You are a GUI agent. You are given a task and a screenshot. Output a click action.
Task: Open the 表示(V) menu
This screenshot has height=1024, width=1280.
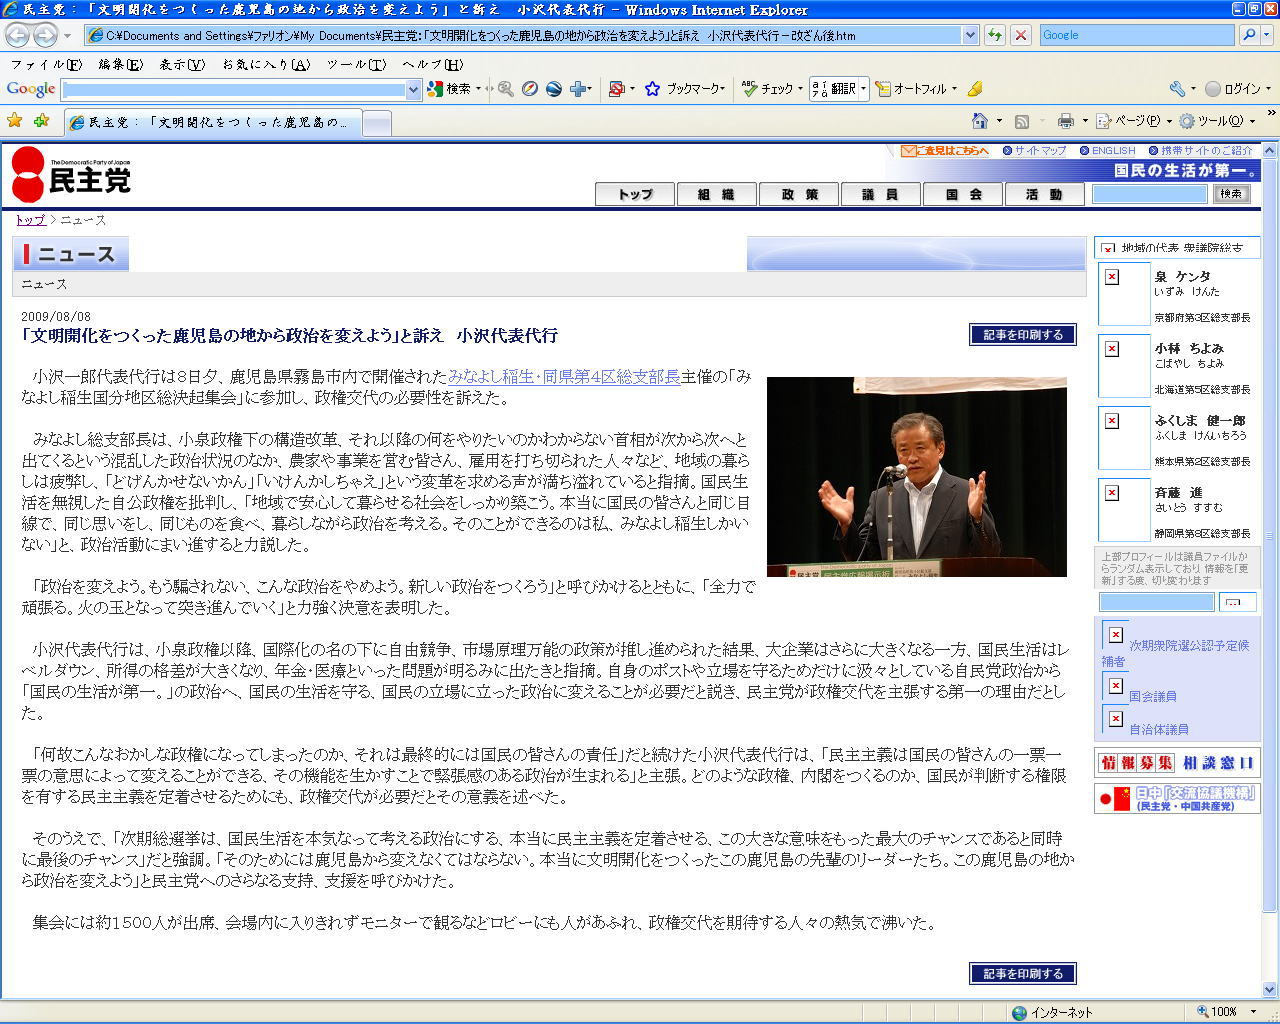coord(181,64)
